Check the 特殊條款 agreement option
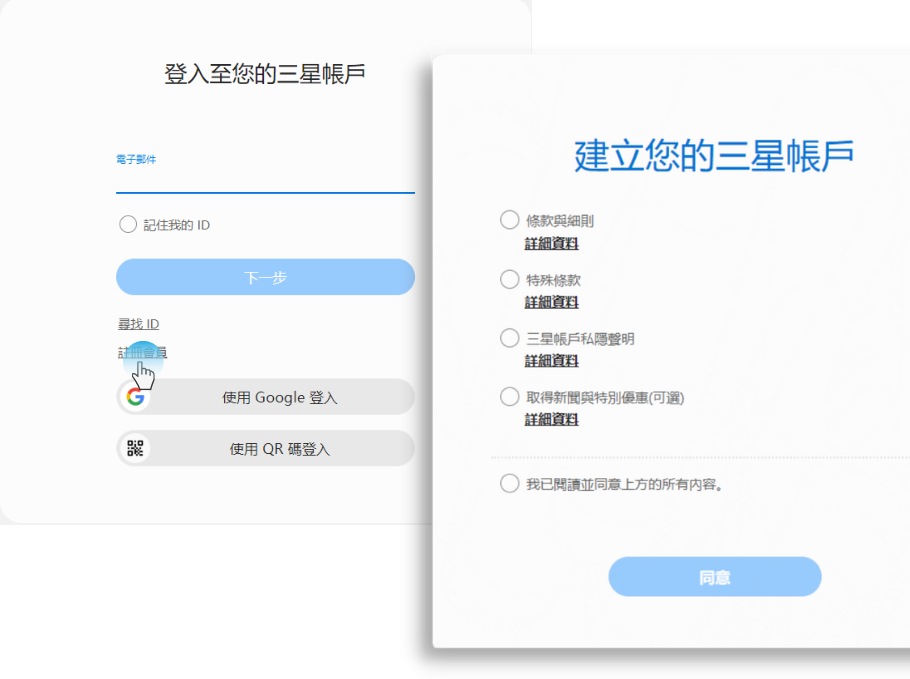Viewport: 910px width, 679px height. click(x=509, y=279)
